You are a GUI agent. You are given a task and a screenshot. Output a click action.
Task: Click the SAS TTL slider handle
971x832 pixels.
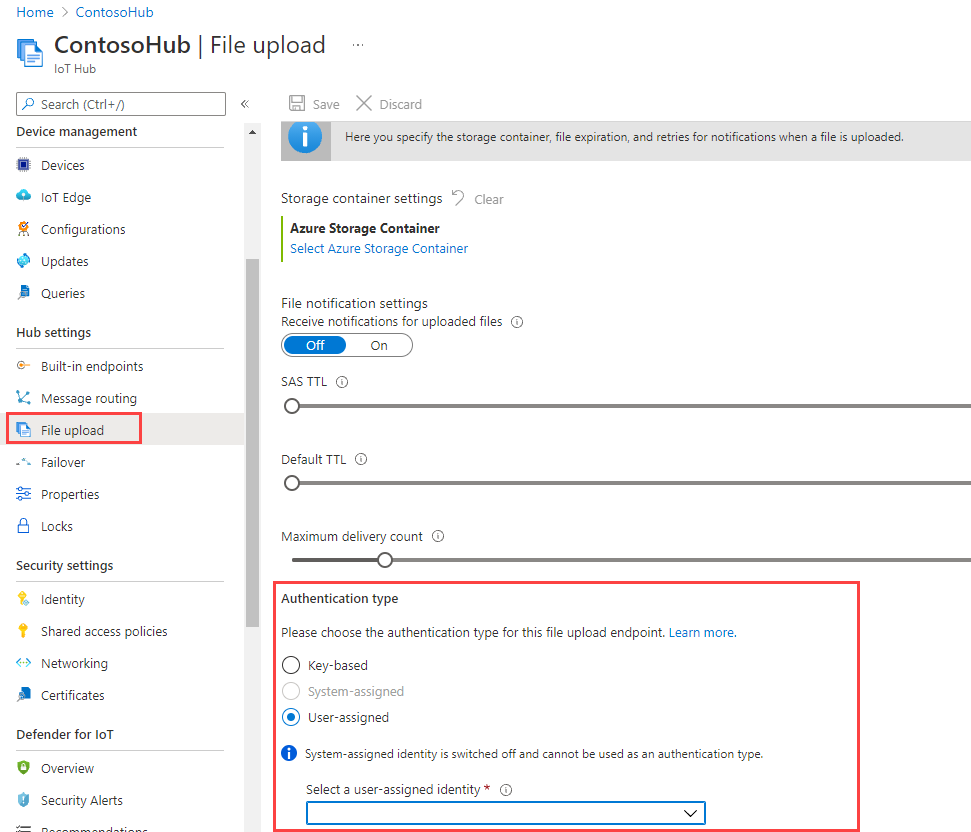pyautogui.click(x=292, y=406)
